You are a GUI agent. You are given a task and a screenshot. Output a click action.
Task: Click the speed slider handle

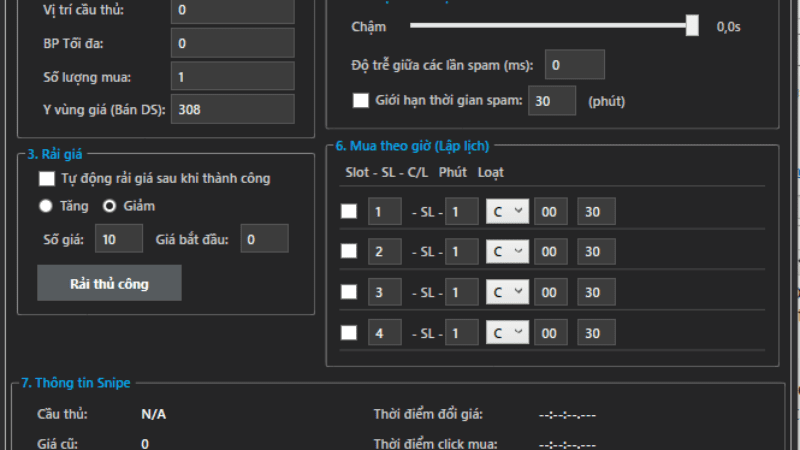[x=692, y=27]
